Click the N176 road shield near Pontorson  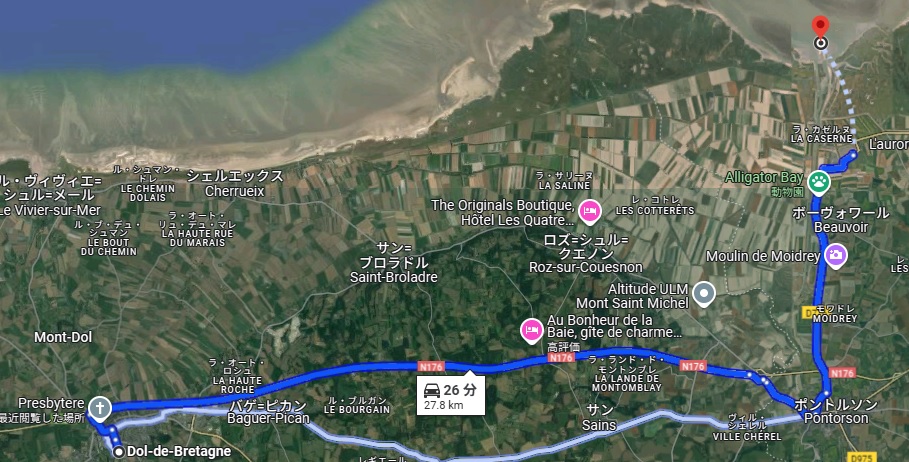click(842, 373)
